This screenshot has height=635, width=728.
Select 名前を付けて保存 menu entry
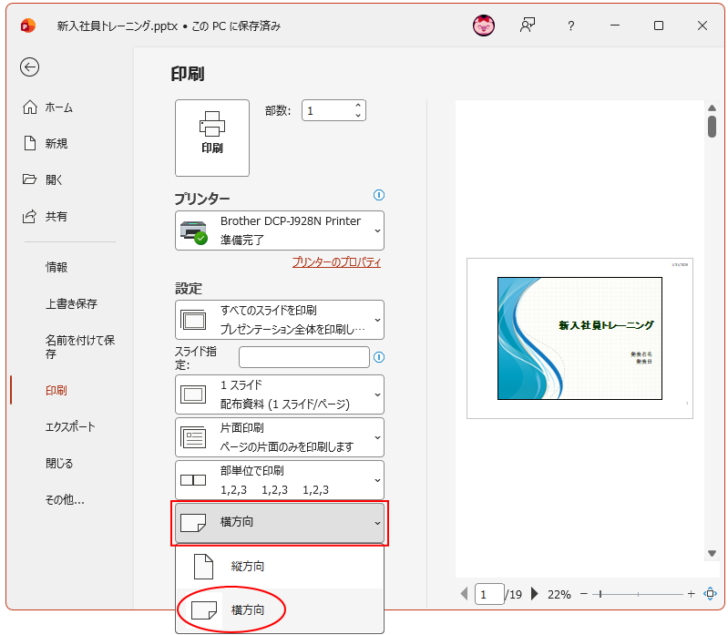click(x=79, y=347)
